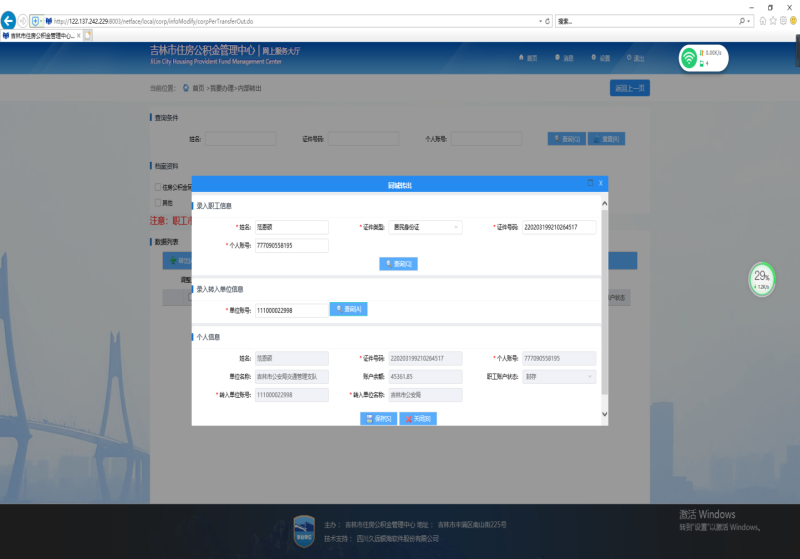Image resolution: width=800 pixels, height=559 pixels.
Task: Open 设置 settings in header menu
Action: (599, 58)
